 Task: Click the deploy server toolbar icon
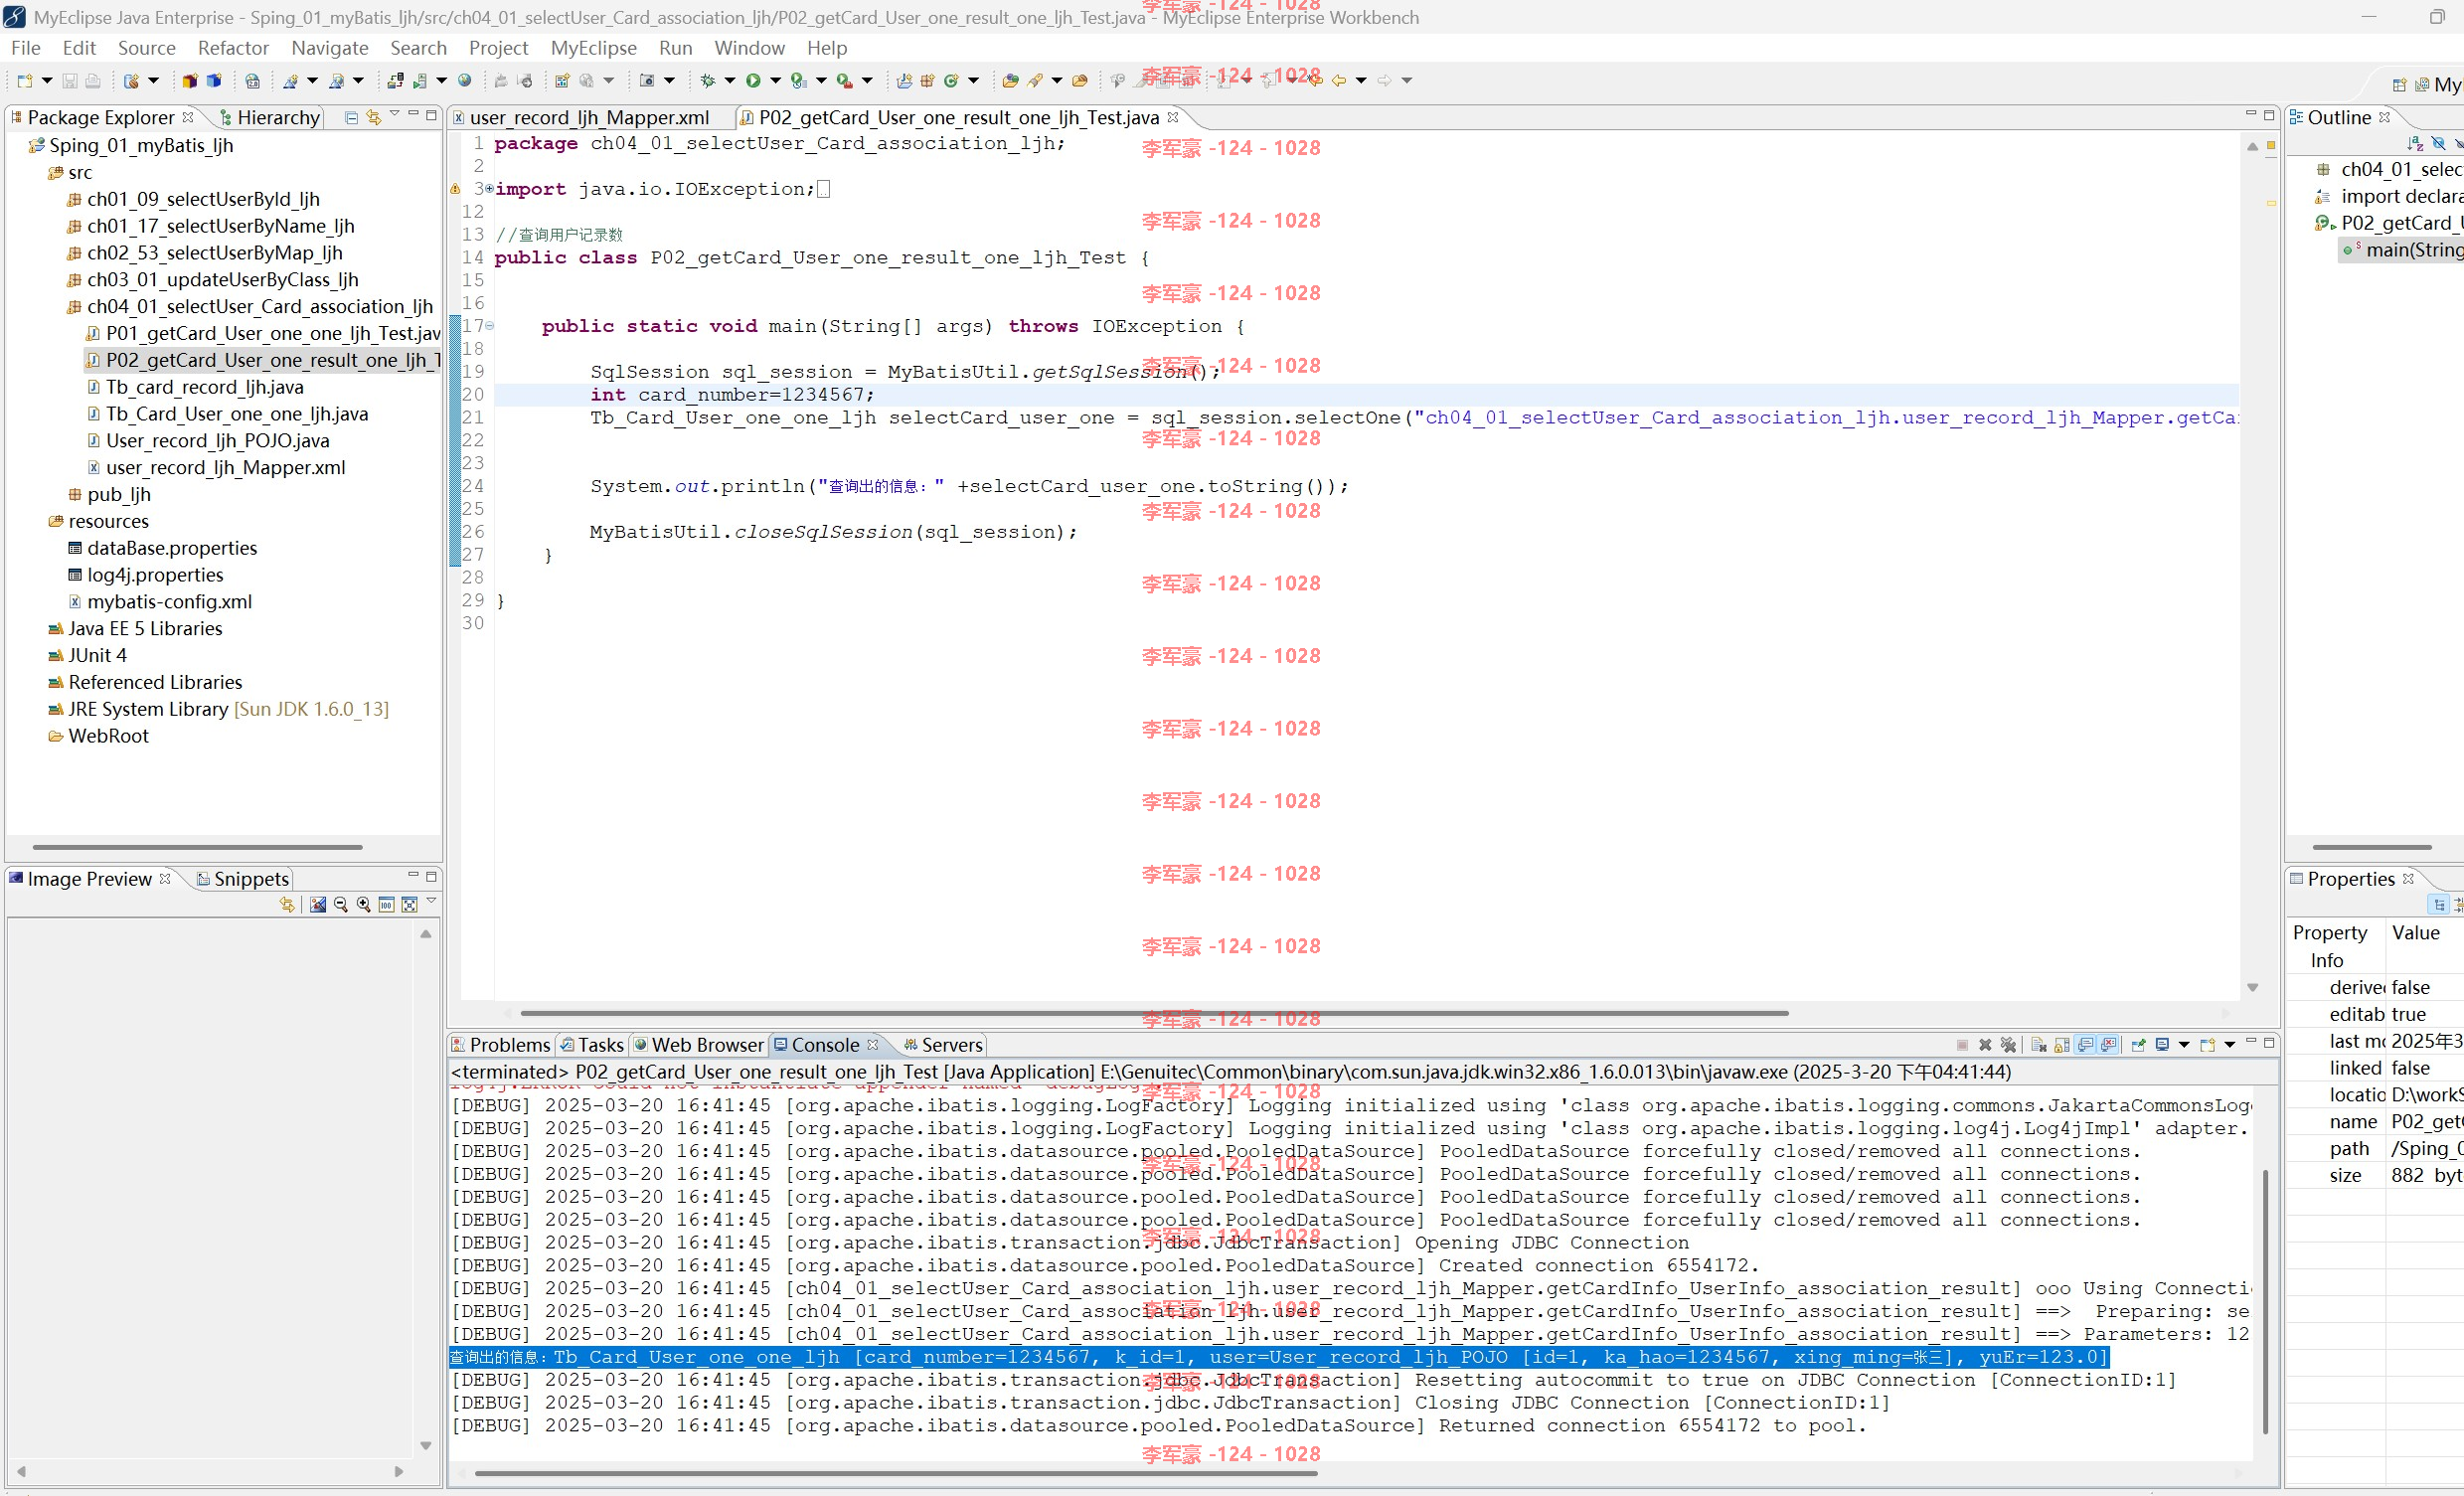396,81
